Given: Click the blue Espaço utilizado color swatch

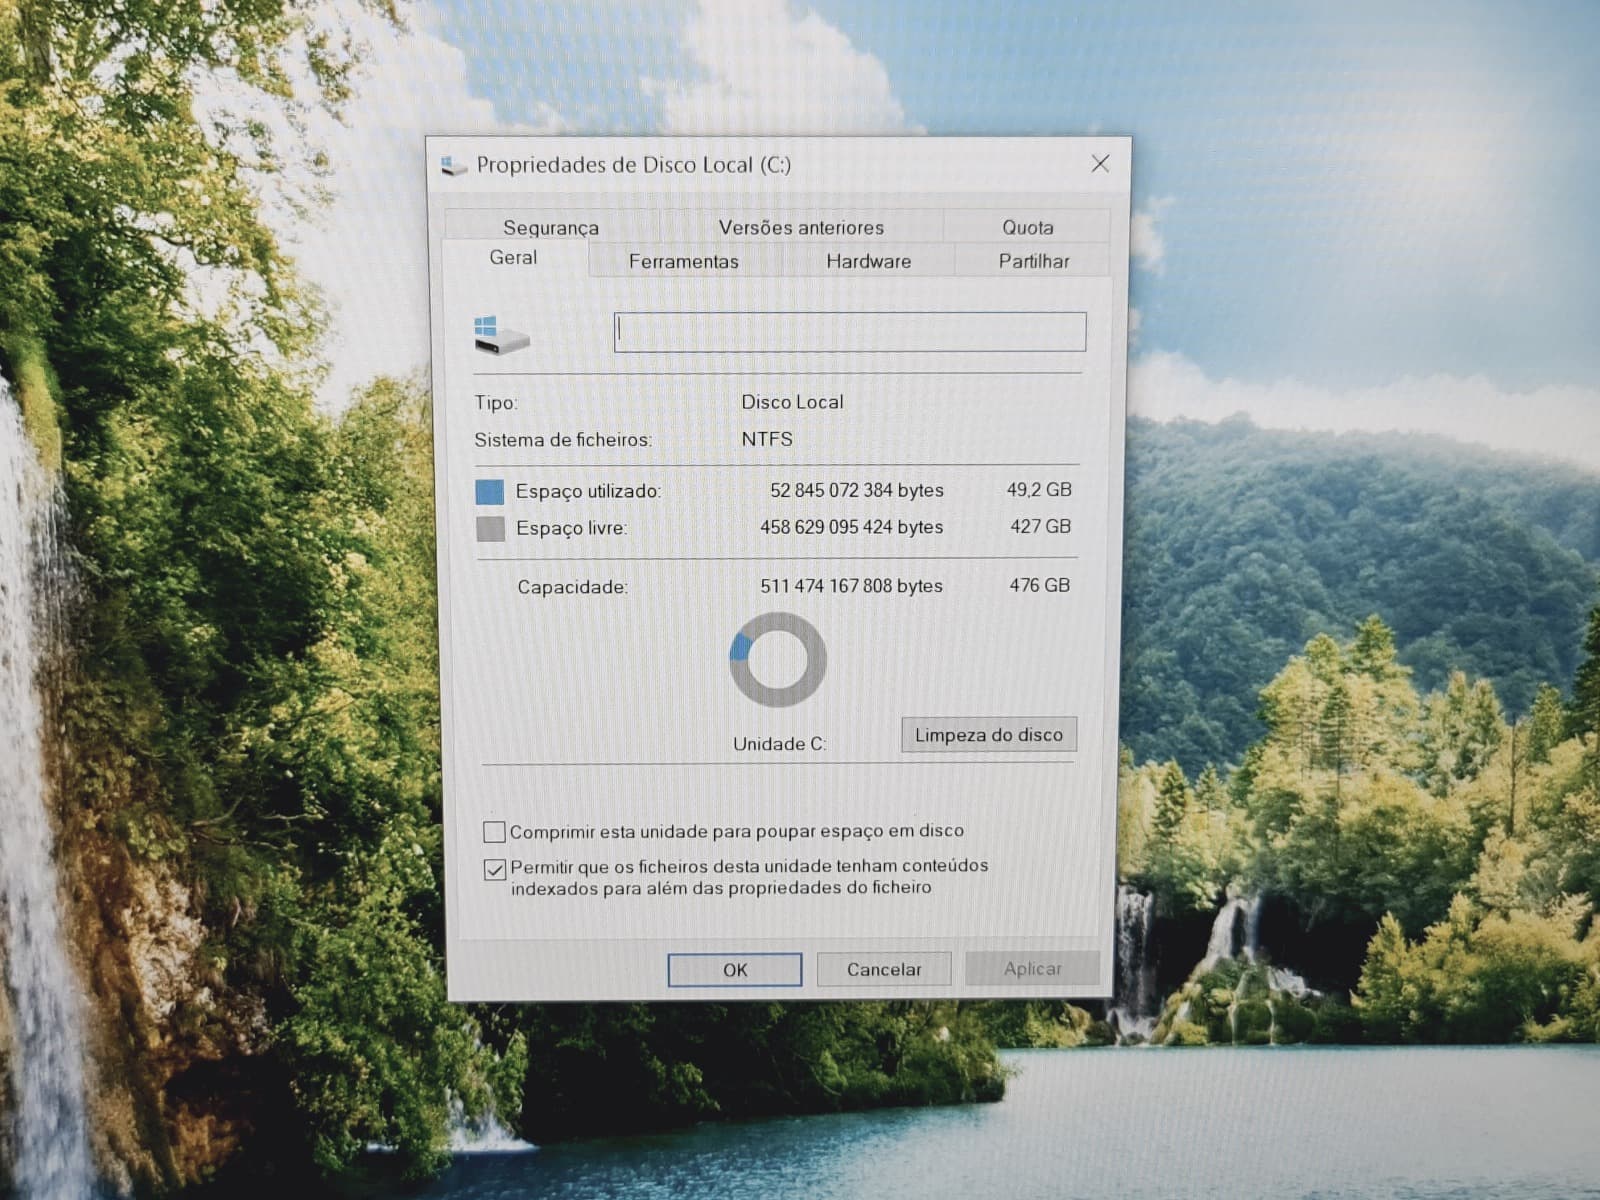Looking at the screenshot, I should (490, 492).
